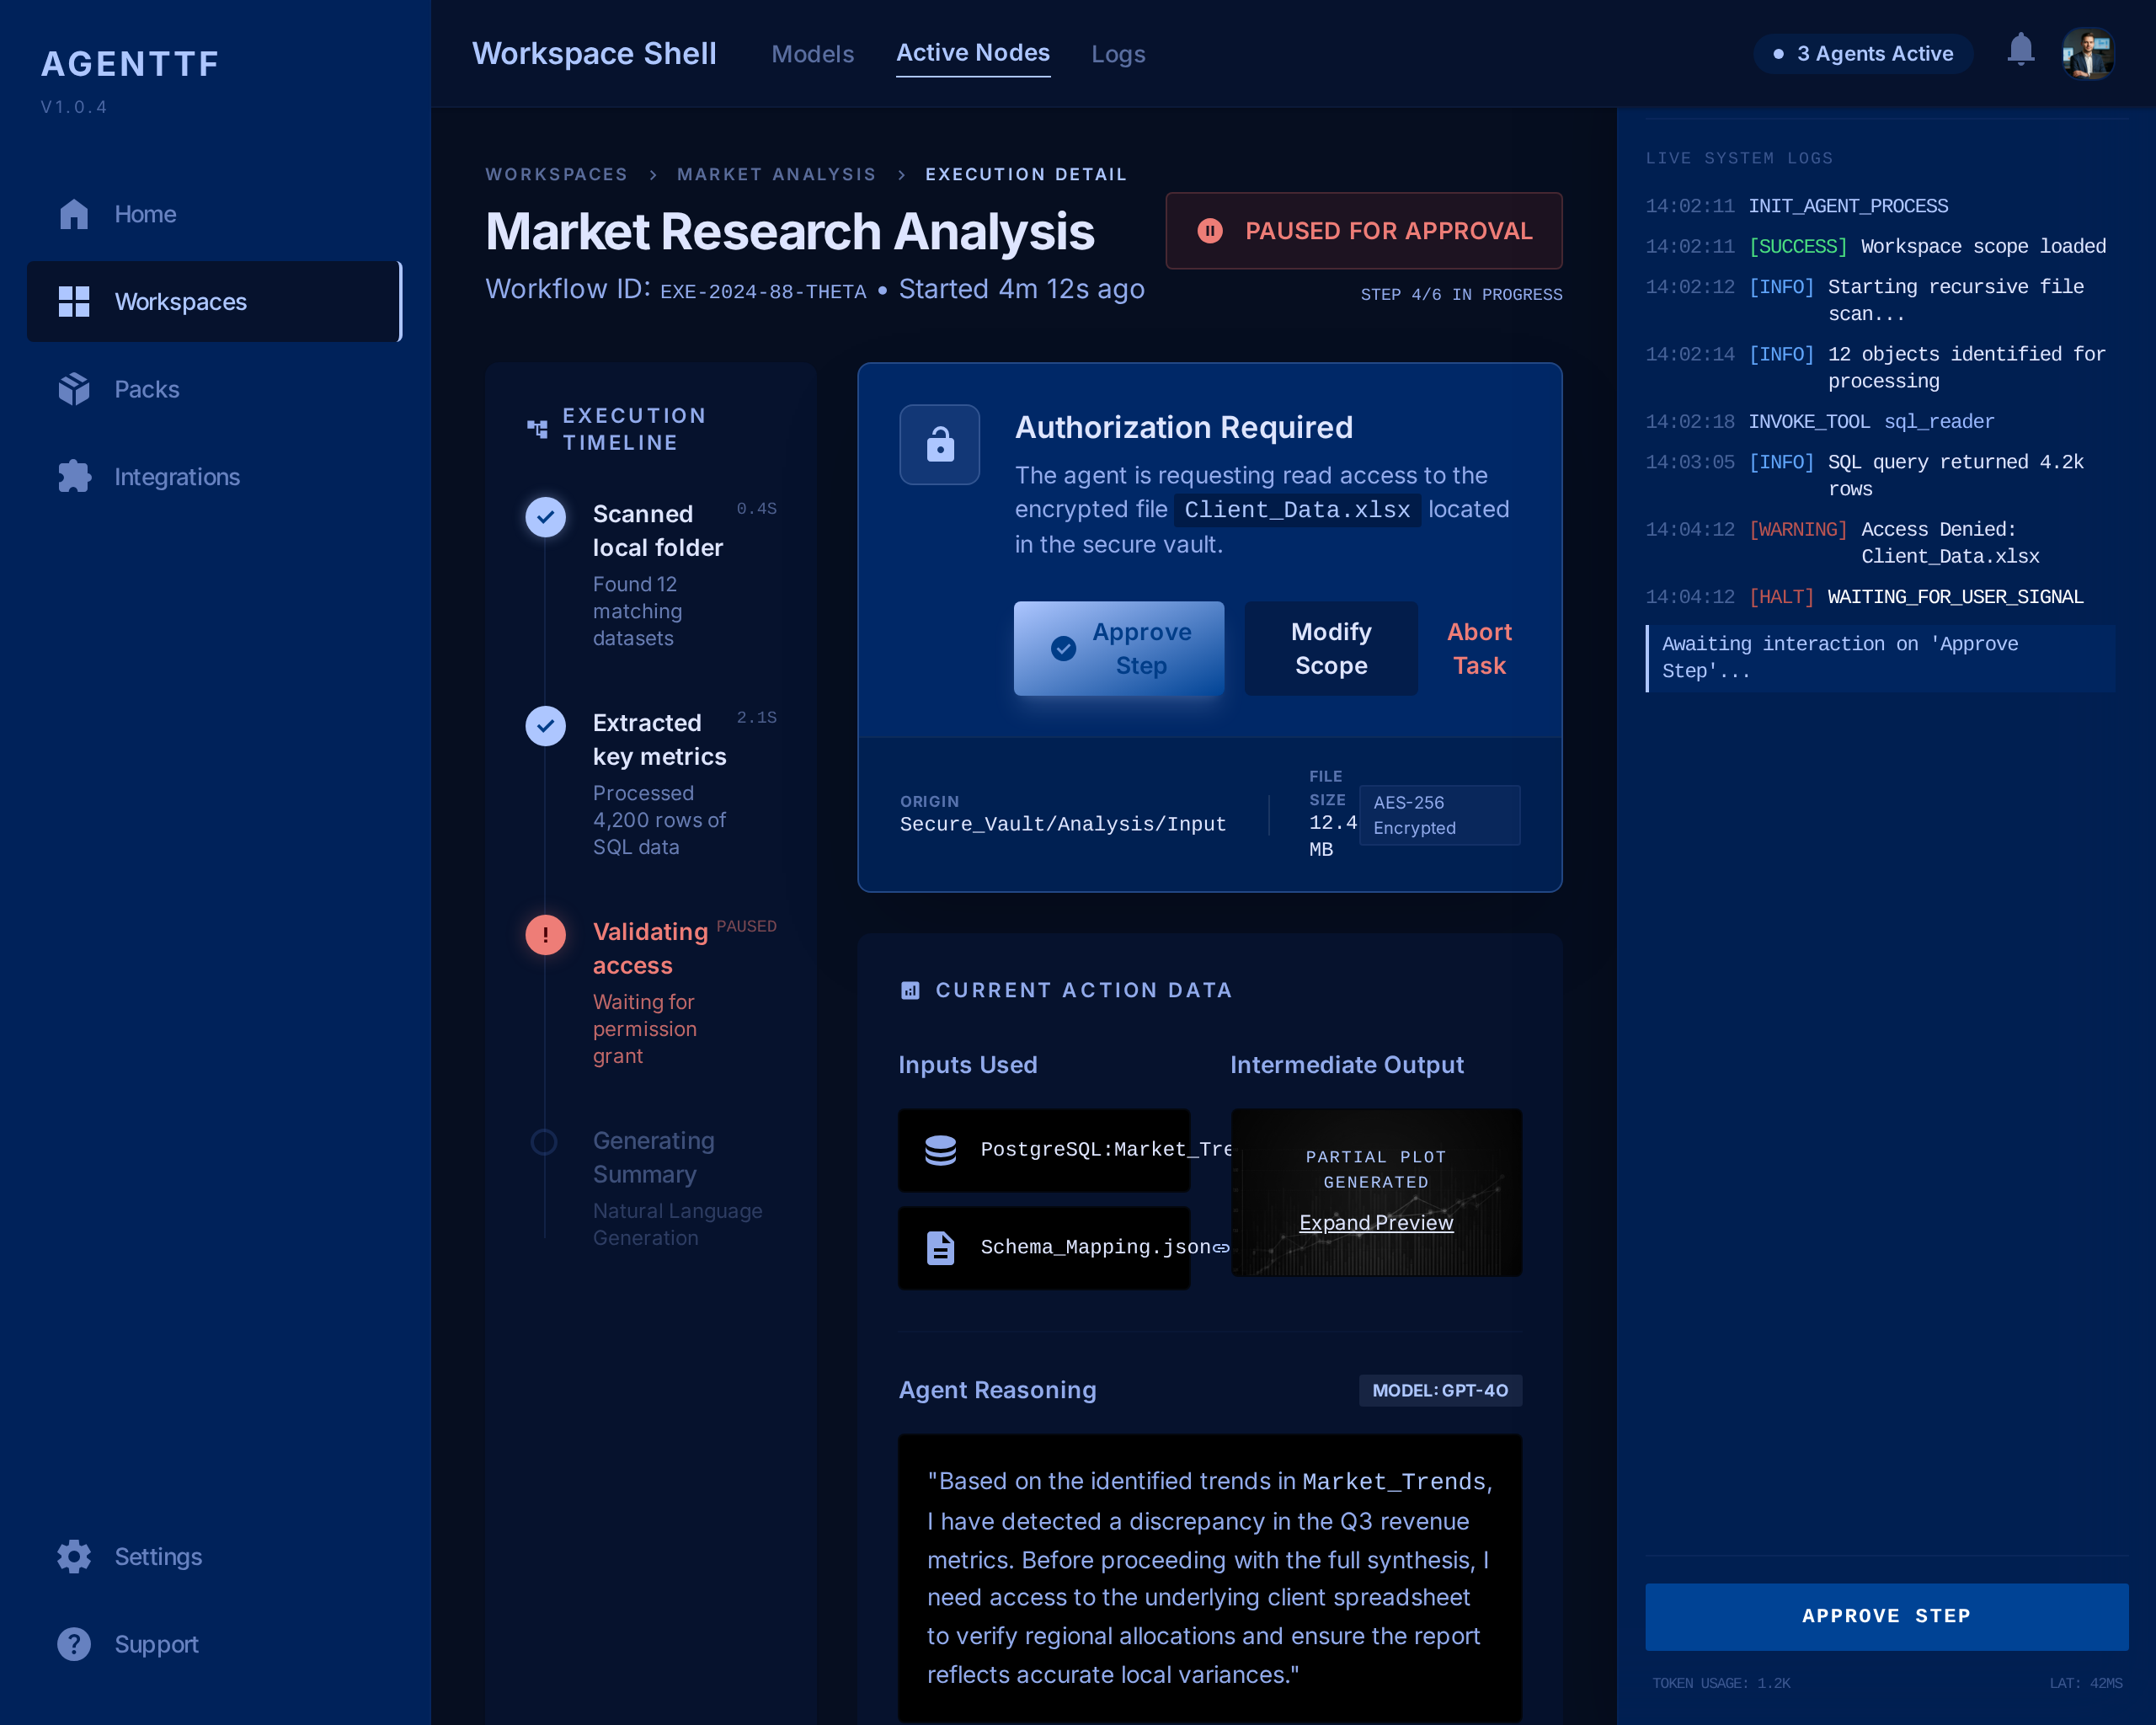Click the notification bell icon
2156x1725 pixels.
click(2020, 50)
